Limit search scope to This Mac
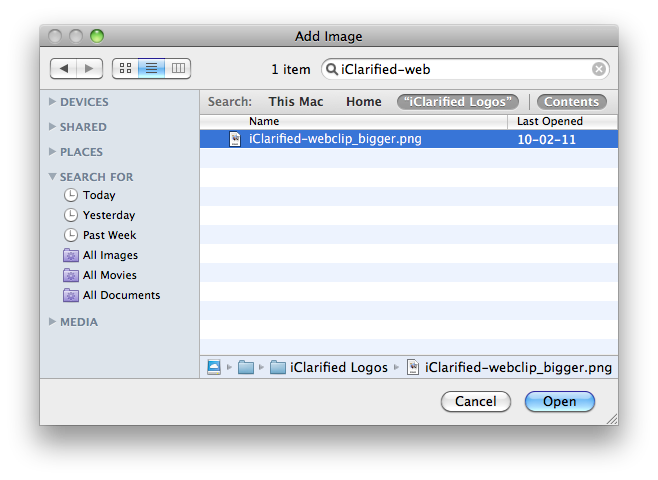The image size is (658, 480). 296,102
